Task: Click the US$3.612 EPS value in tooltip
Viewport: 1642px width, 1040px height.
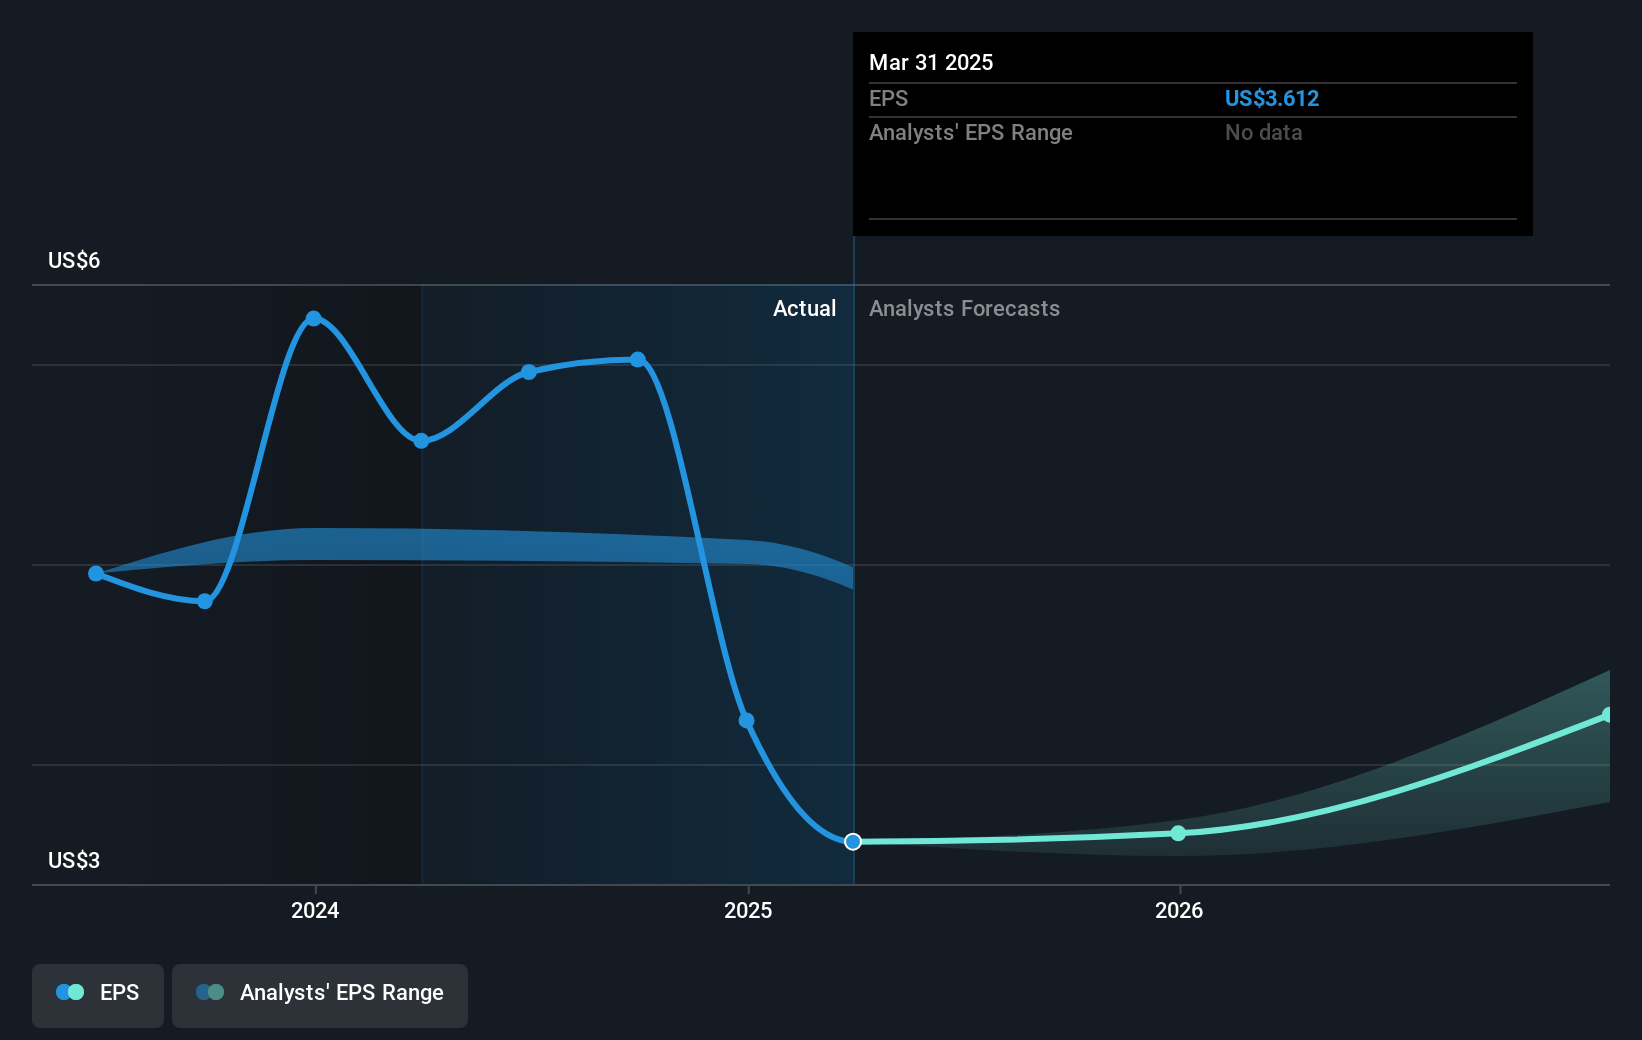Action: (1272, 98)
